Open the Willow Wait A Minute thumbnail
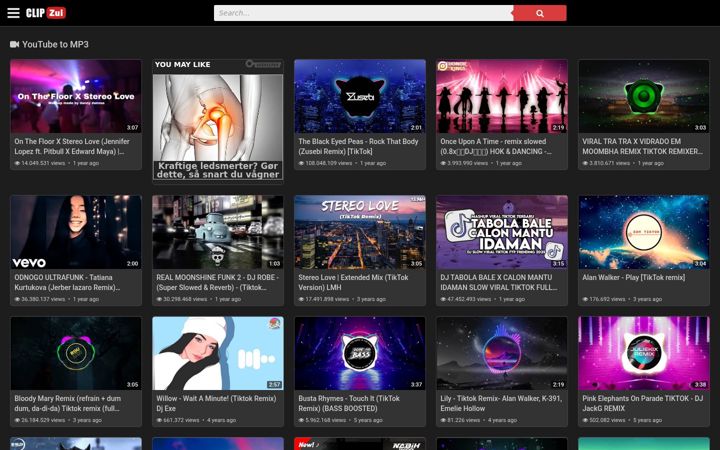 pos(218,353)
